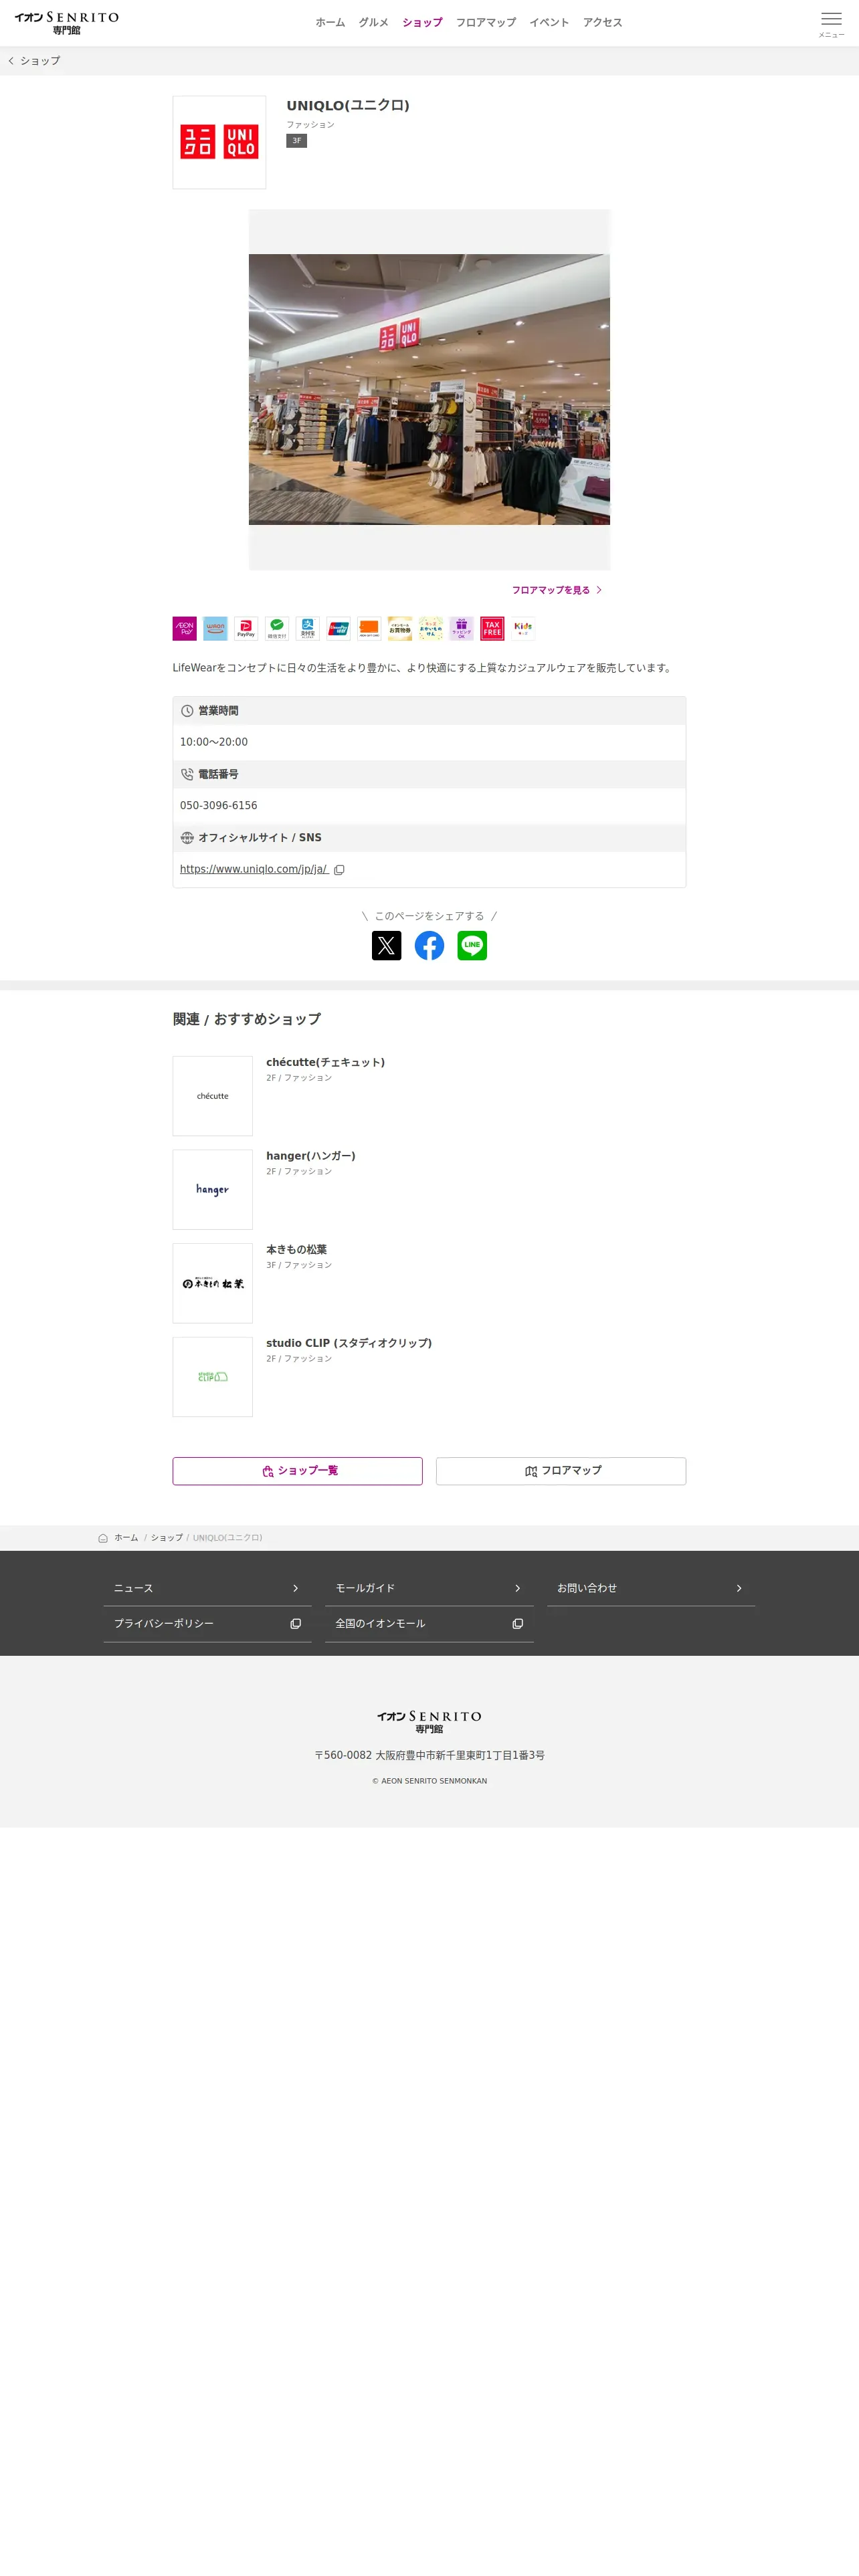Open the フロアマップ navigation item
Screen dimensions: 859x2576
pyautogui.click(x=486, y=22)
